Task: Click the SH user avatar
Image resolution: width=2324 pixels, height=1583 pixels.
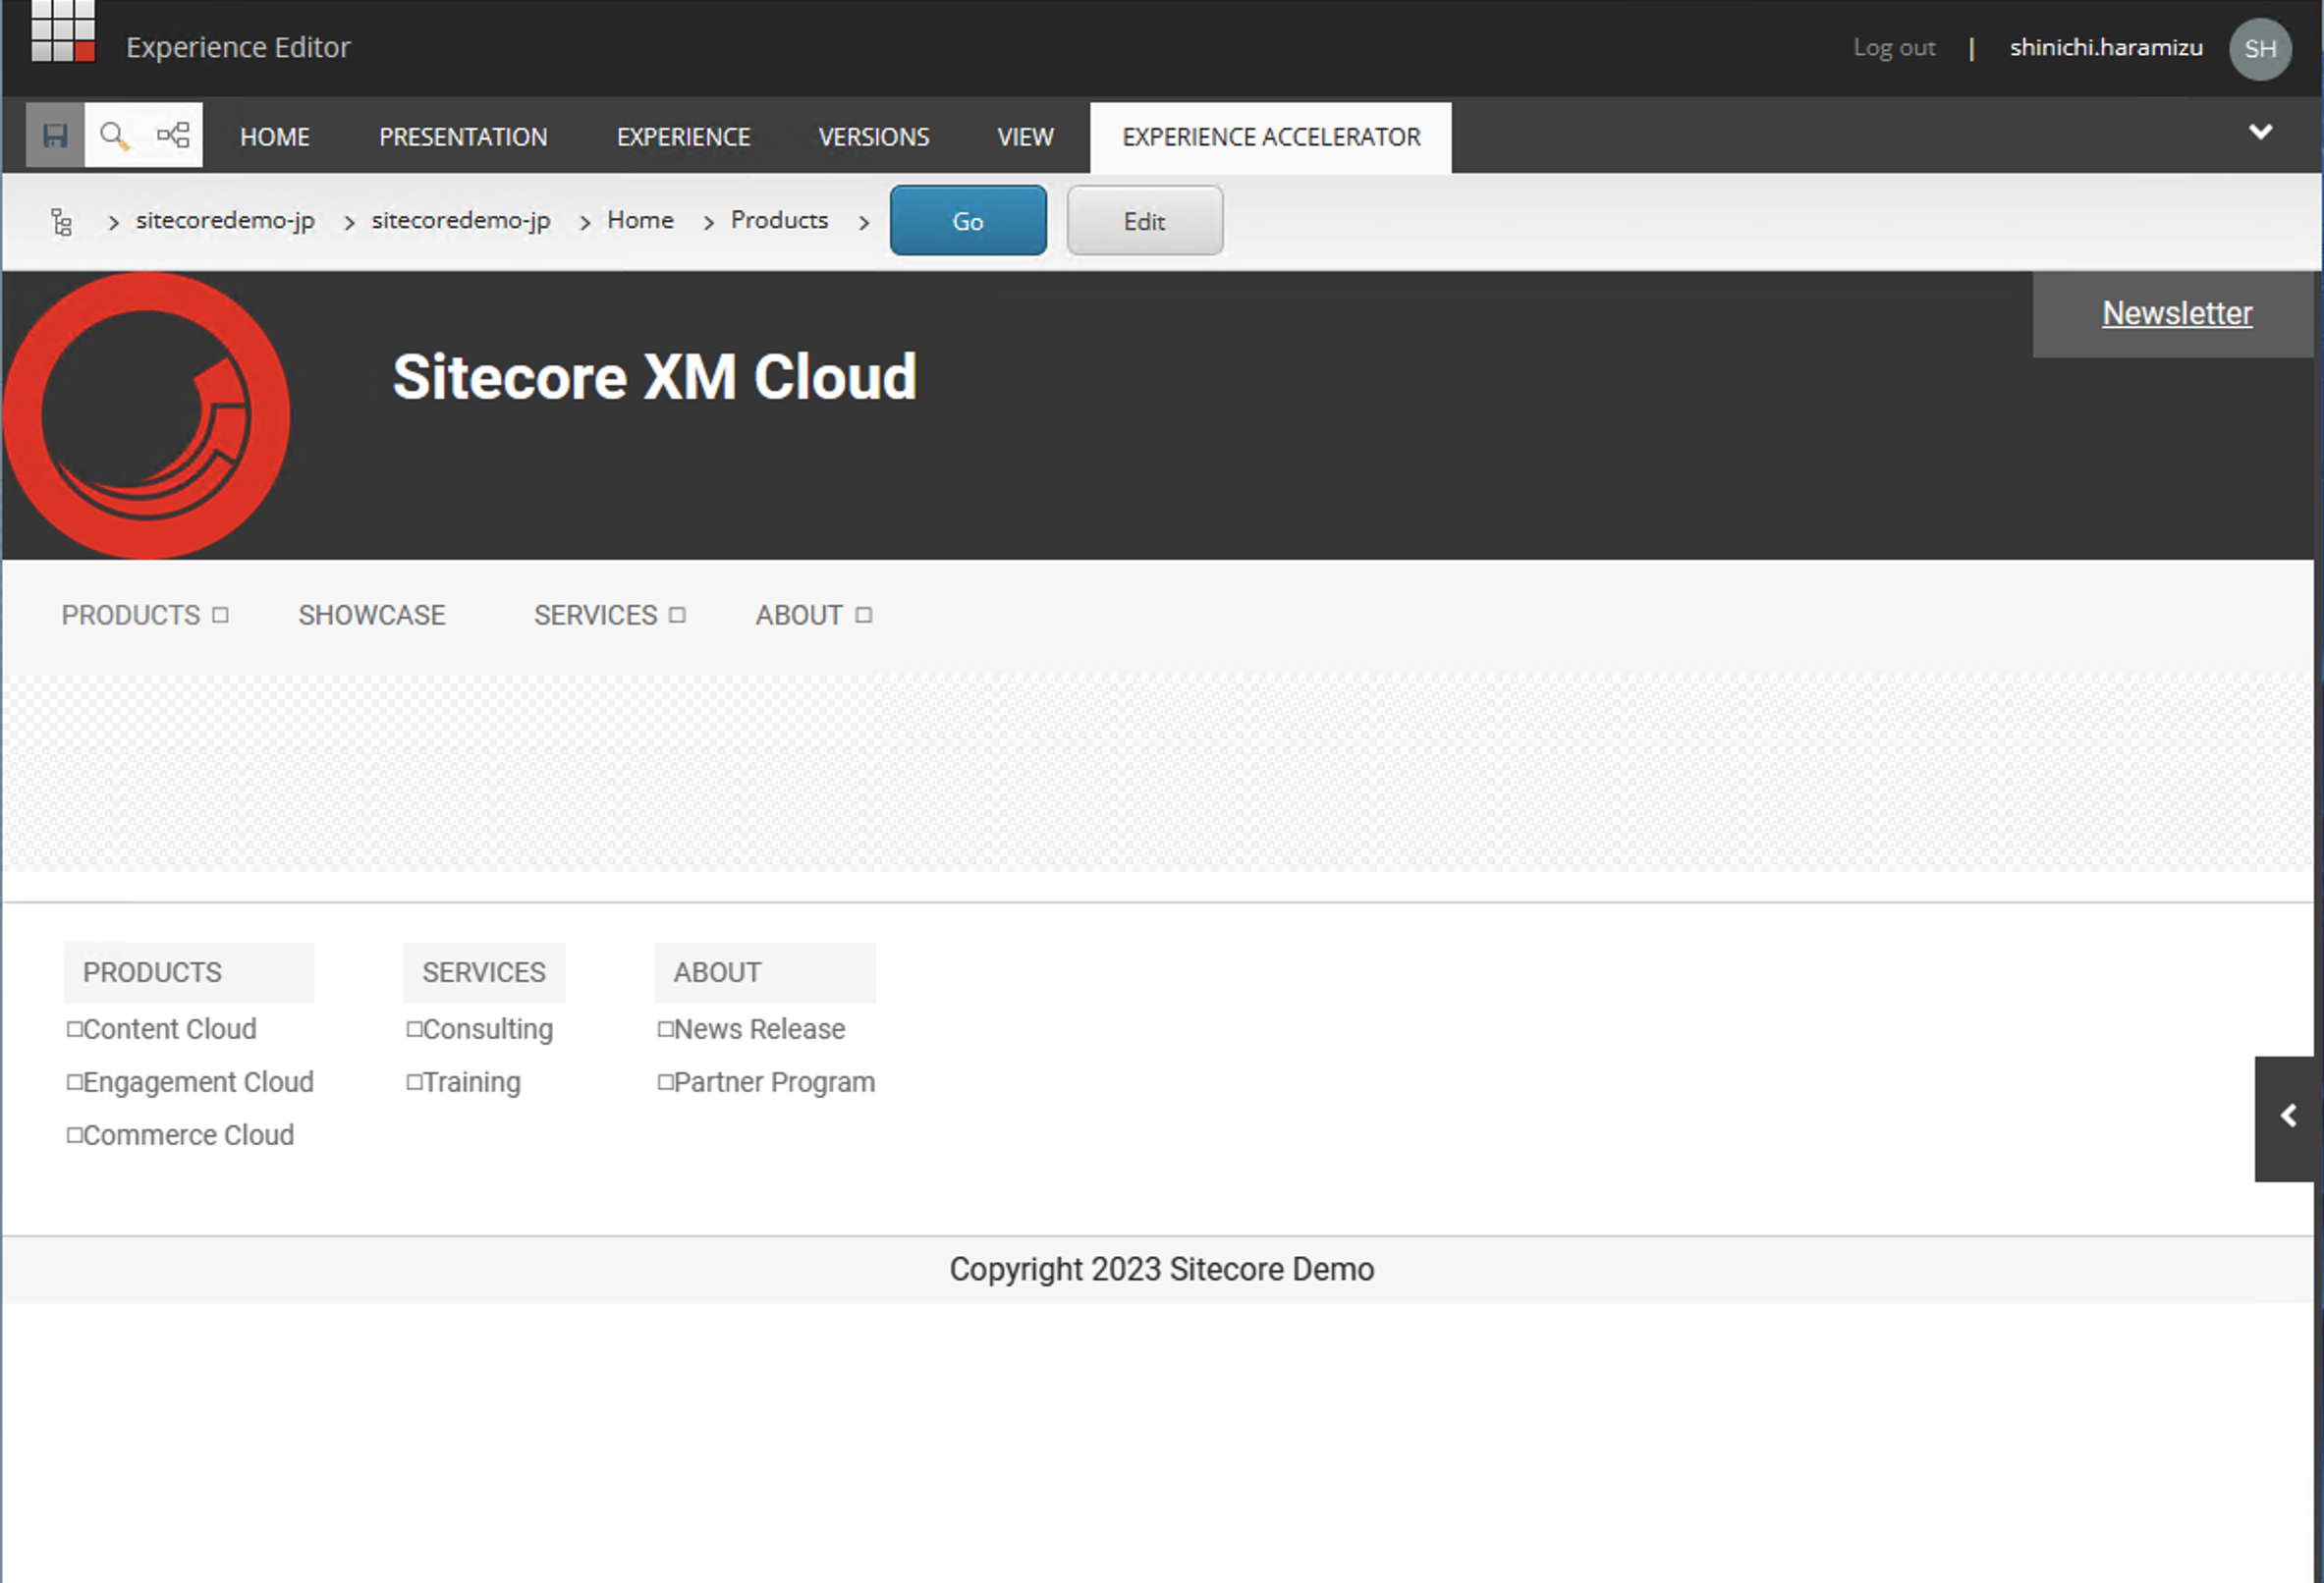Action: click(2260, 48)
